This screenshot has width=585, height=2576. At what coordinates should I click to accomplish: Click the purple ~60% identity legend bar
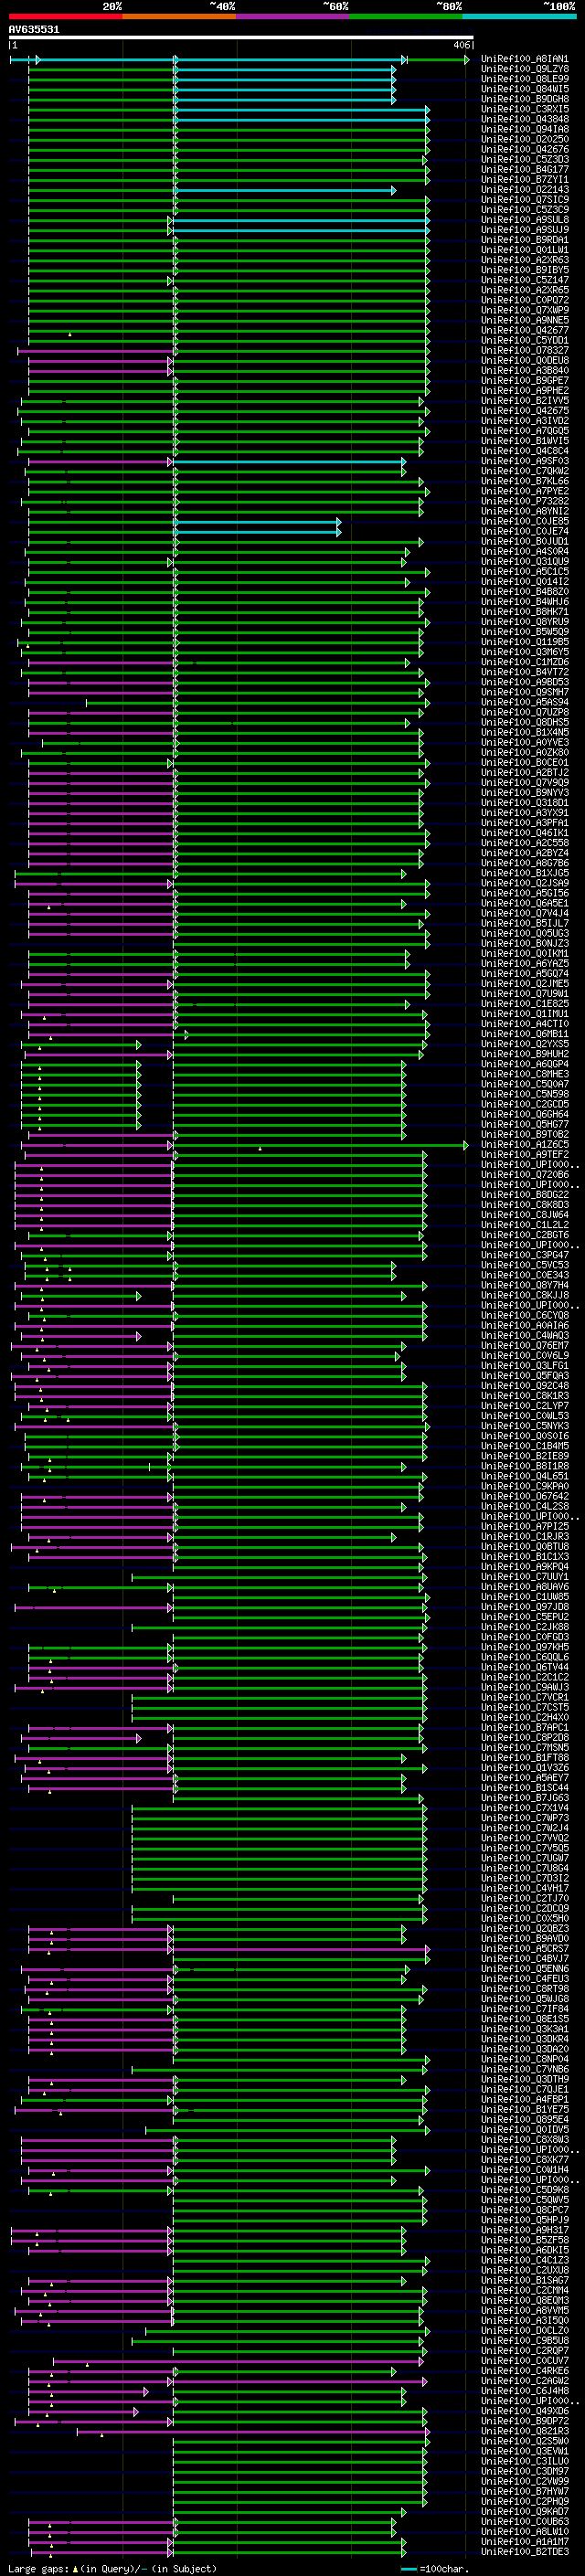point(293,17)
